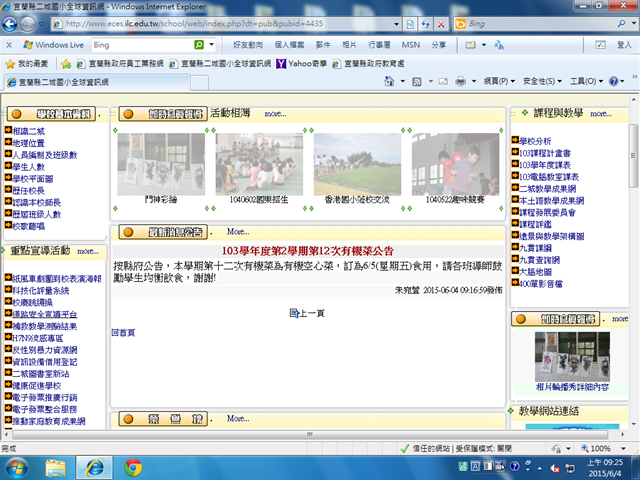This screenshot has height=480, width=640.
Task: Open compatibility view icon in address bar
Action: point(410,24)
